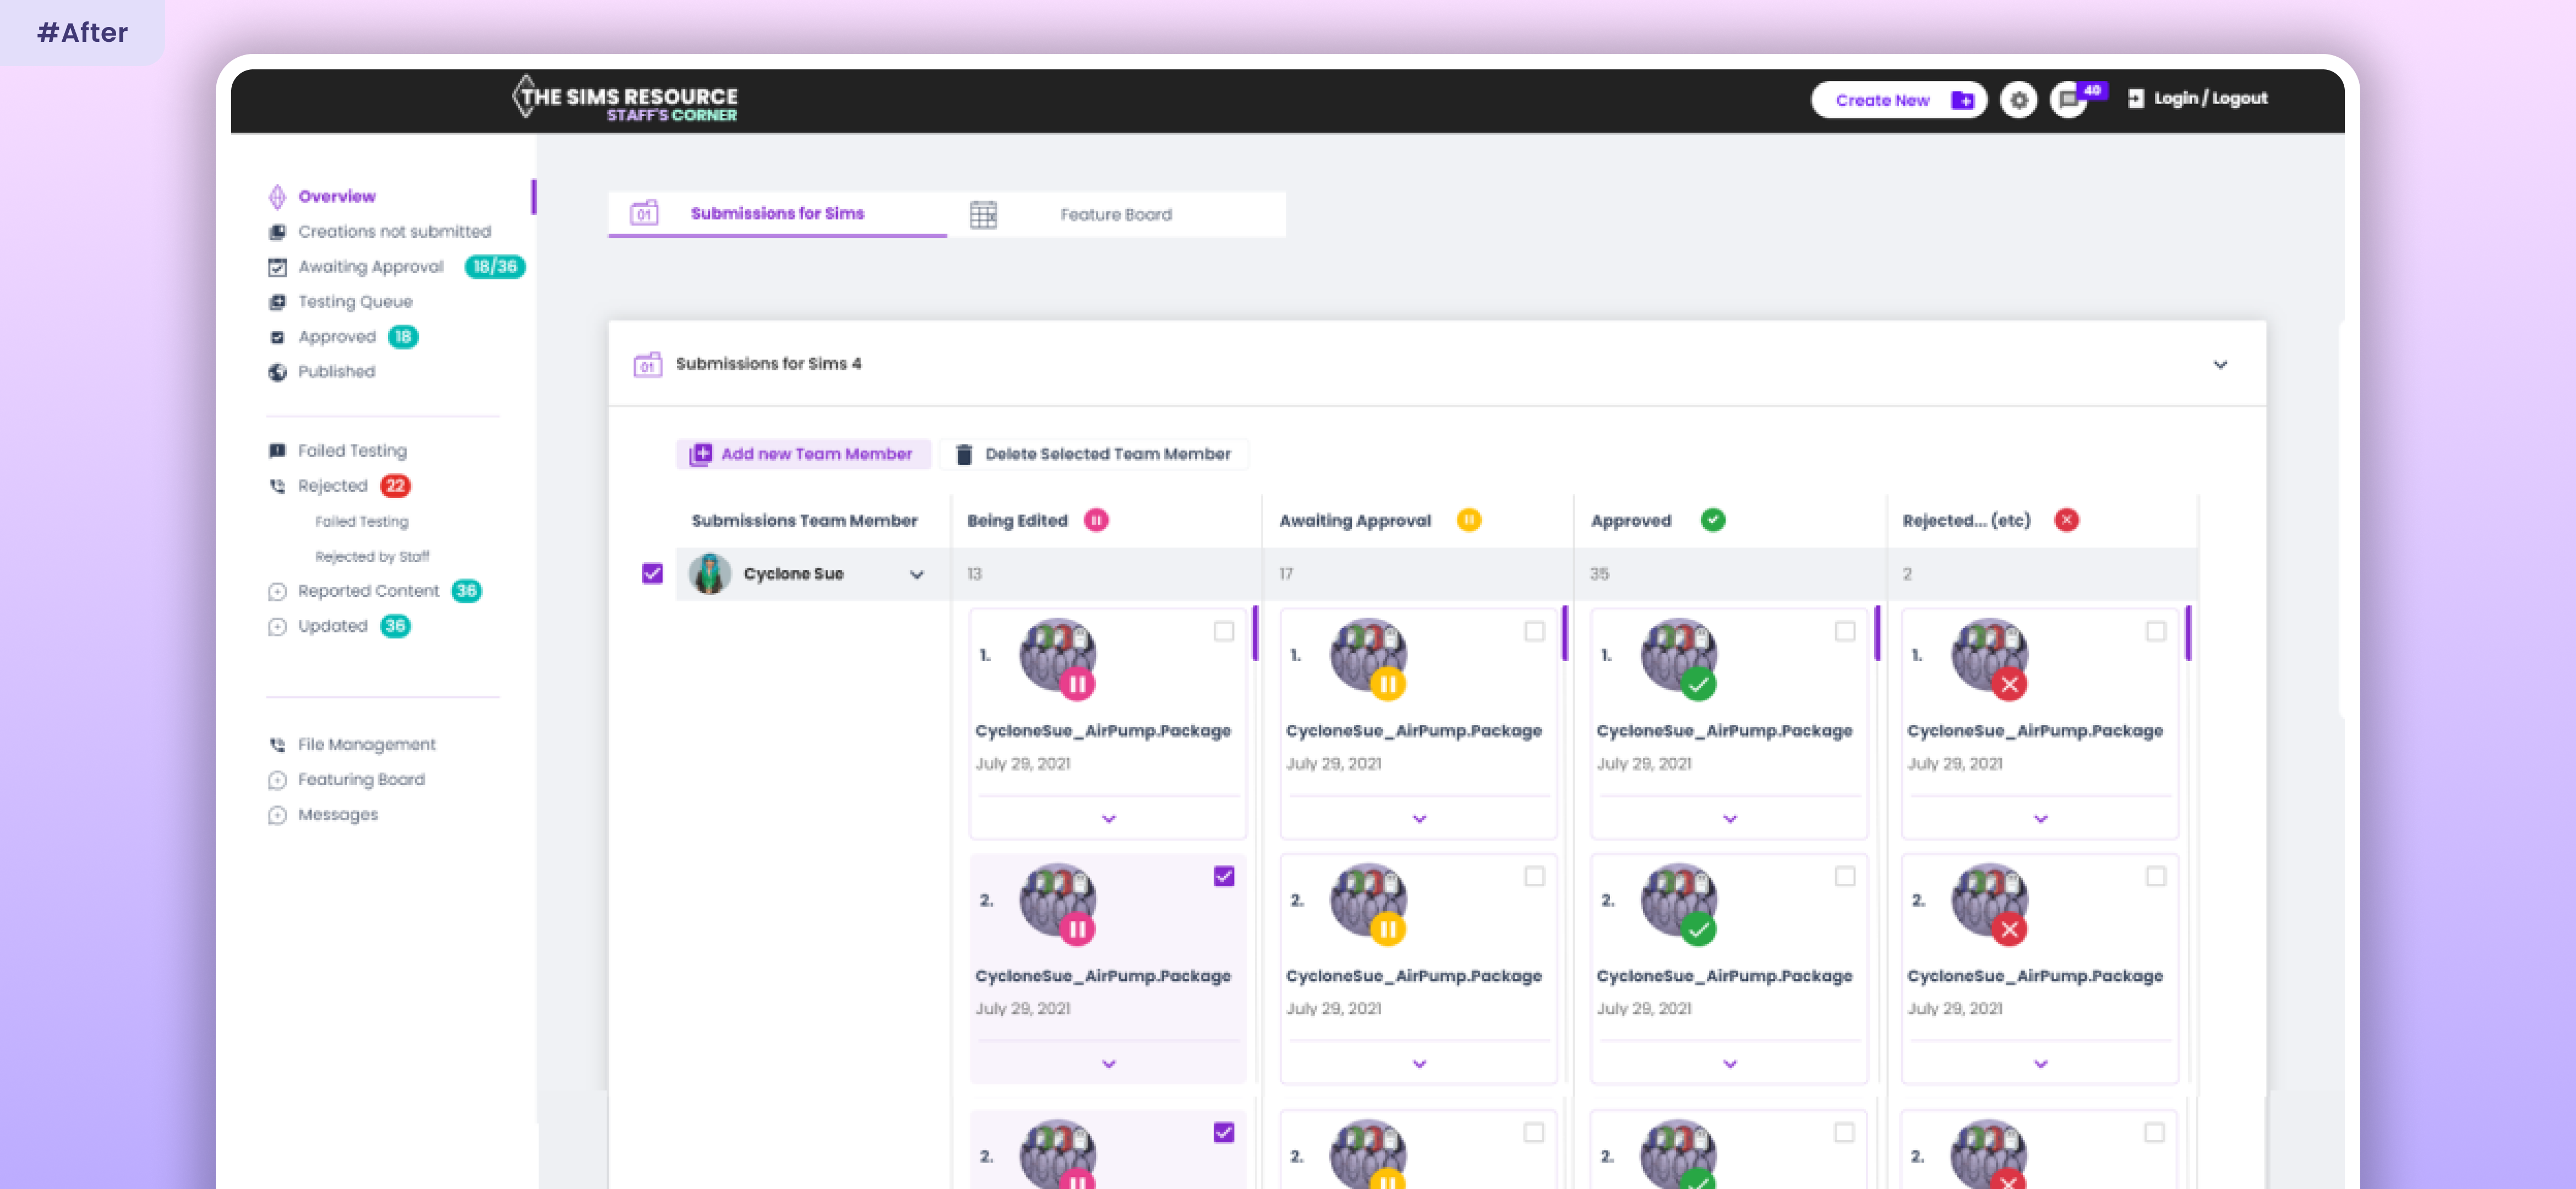Click the Being Edited pause status icon

click(1096, 520)
